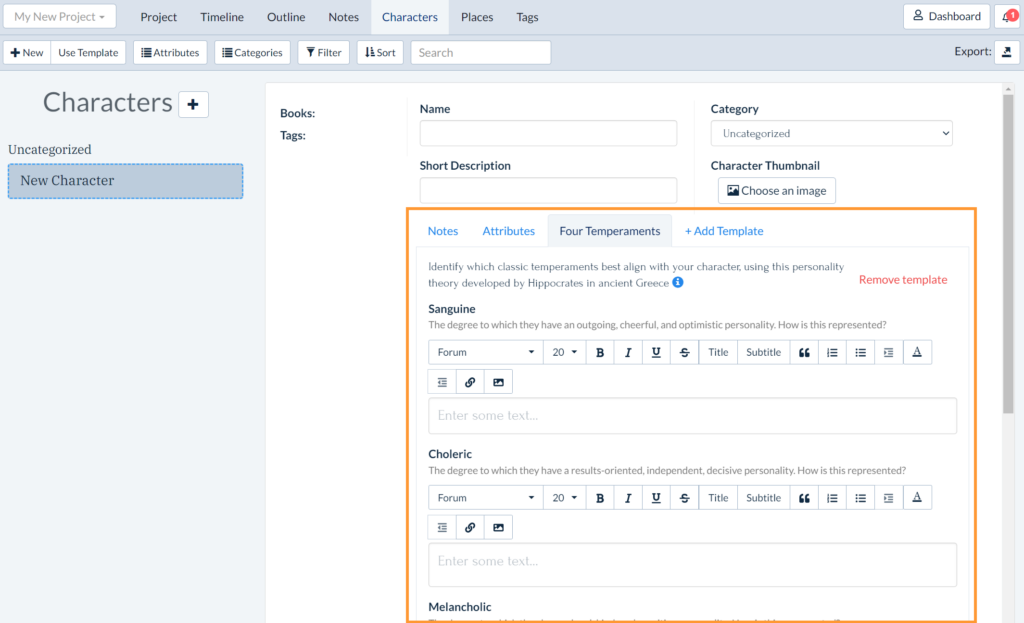1024x623 pixels.
Task: Open text color picker in the Sanguine toolbar
Action: [x=917, y=352]
